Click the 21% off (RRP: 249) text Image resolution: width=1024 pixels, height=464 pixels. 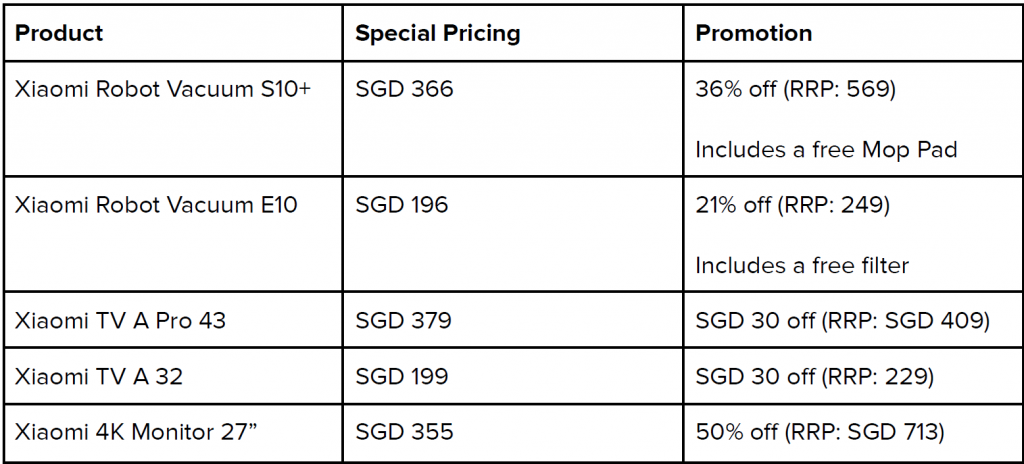pos(792,205)
